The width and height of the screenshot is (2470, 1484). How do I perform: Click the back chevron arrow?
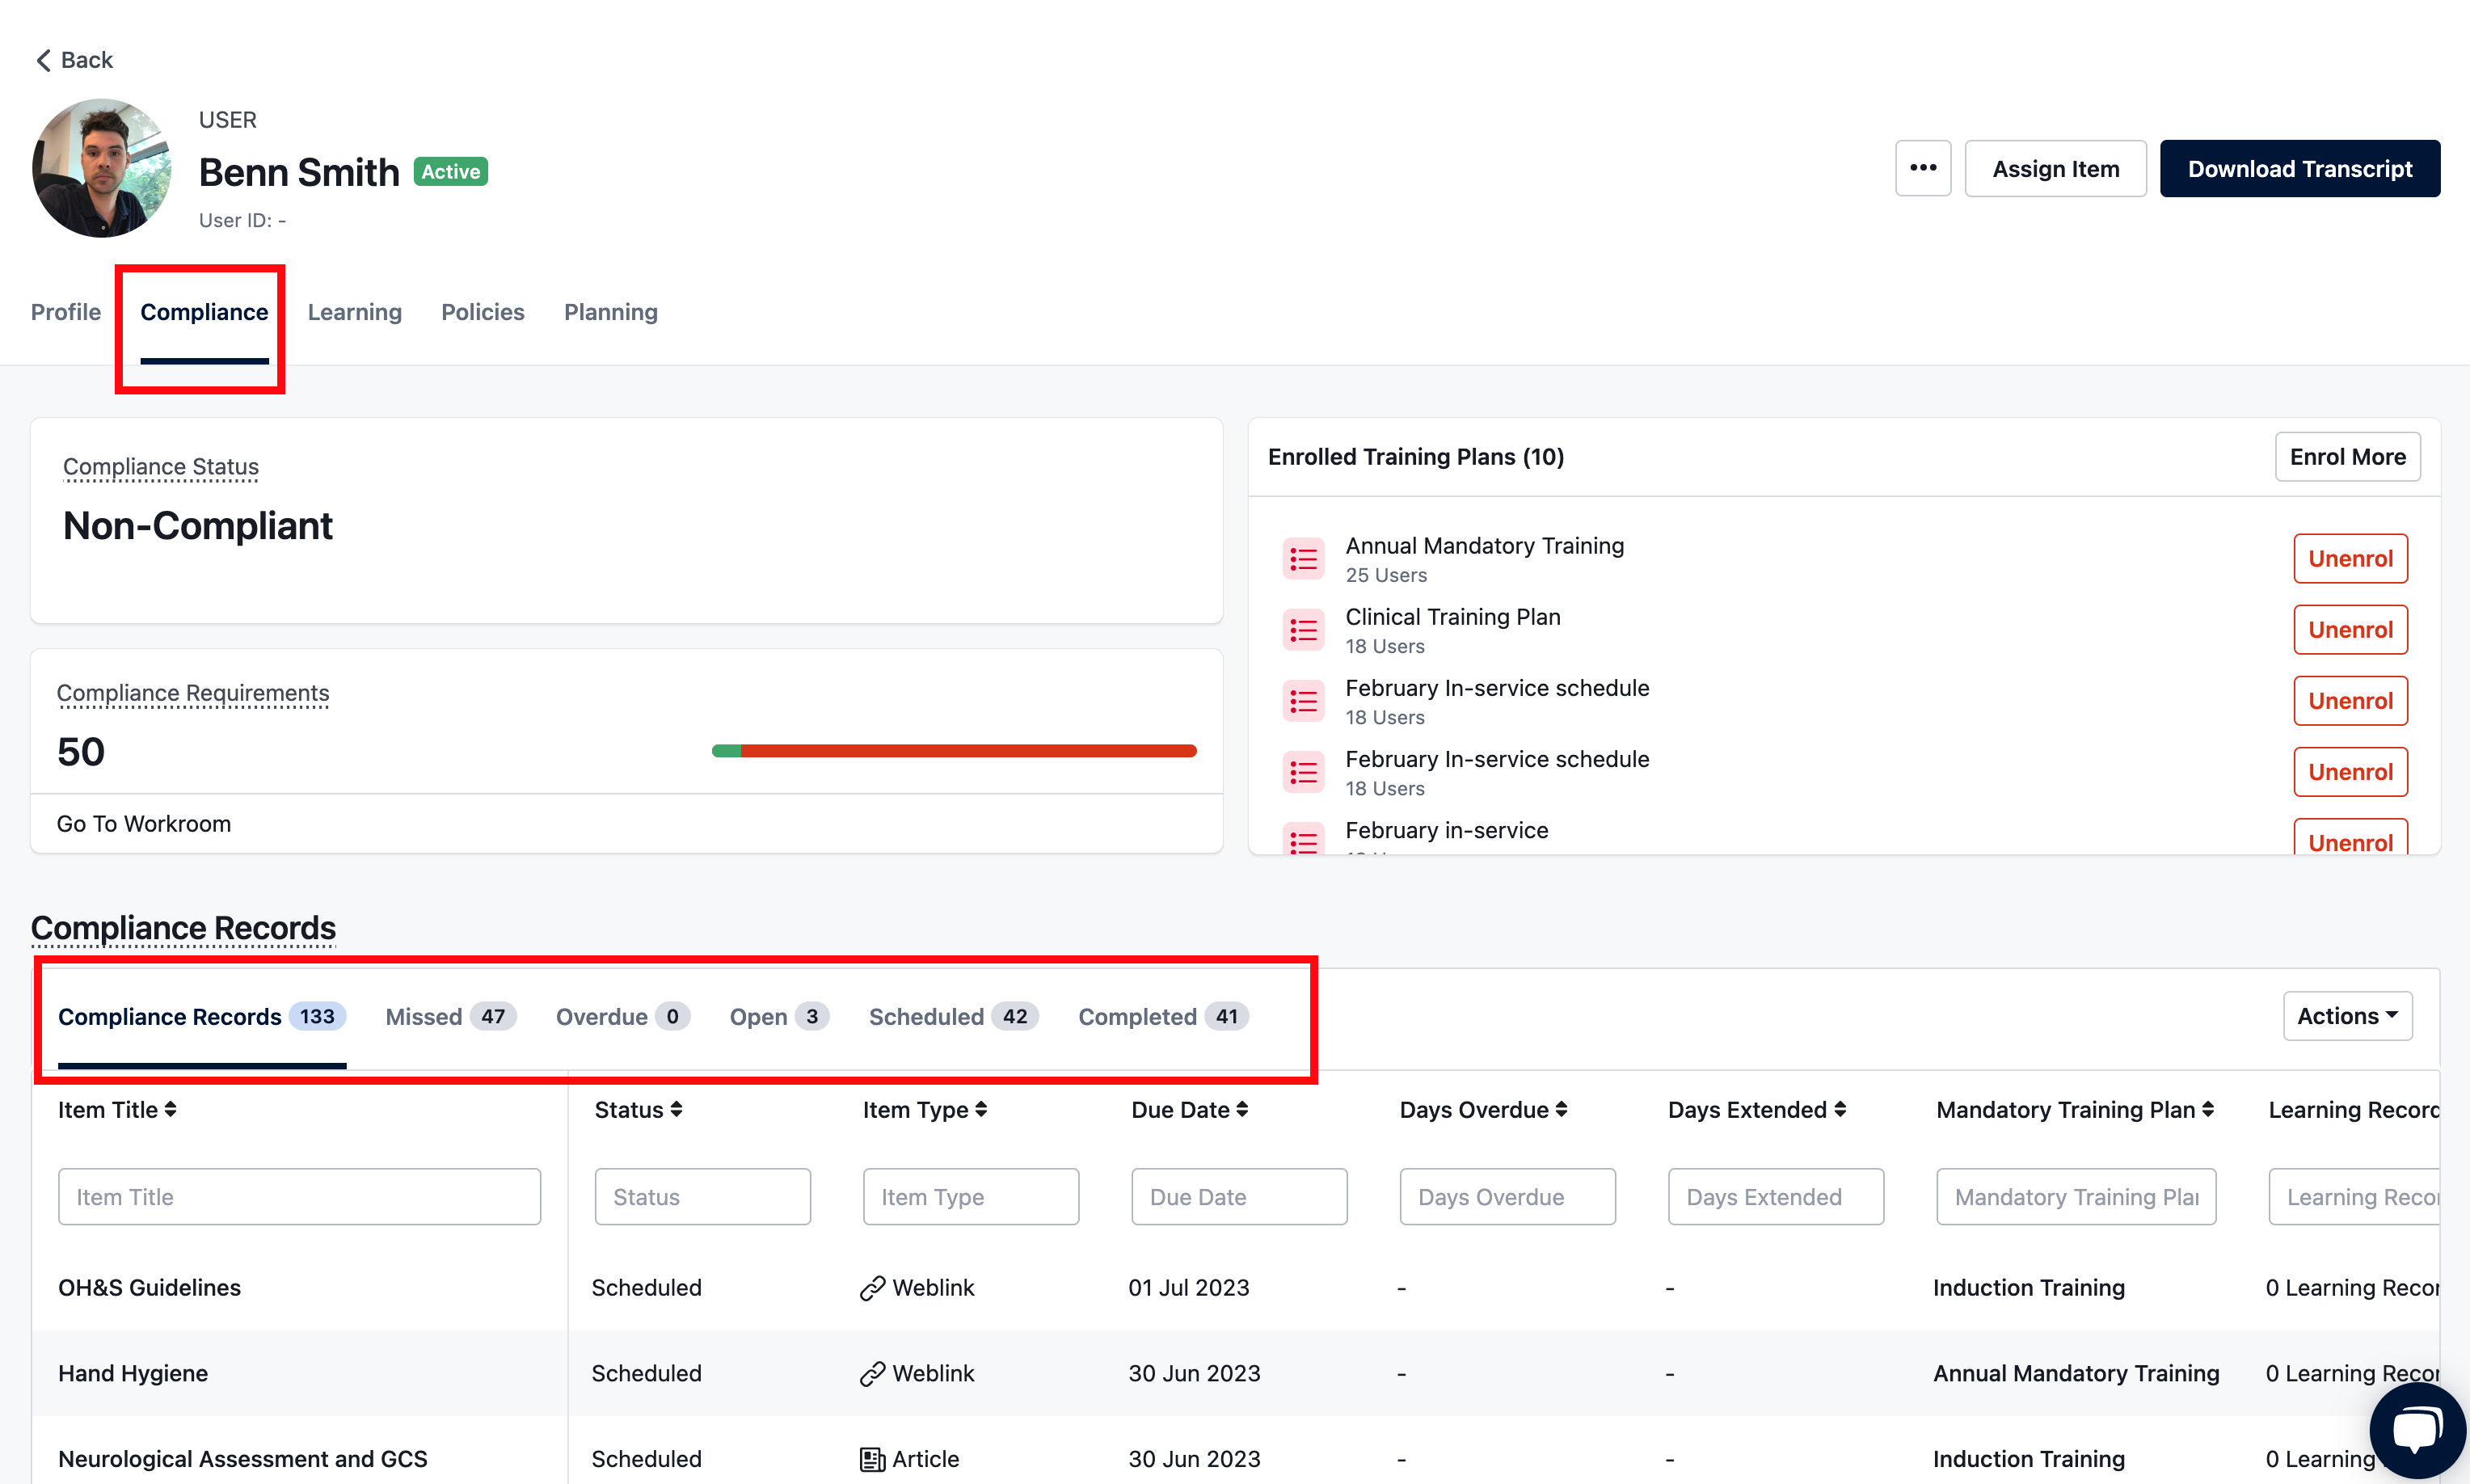click(43, 60)
